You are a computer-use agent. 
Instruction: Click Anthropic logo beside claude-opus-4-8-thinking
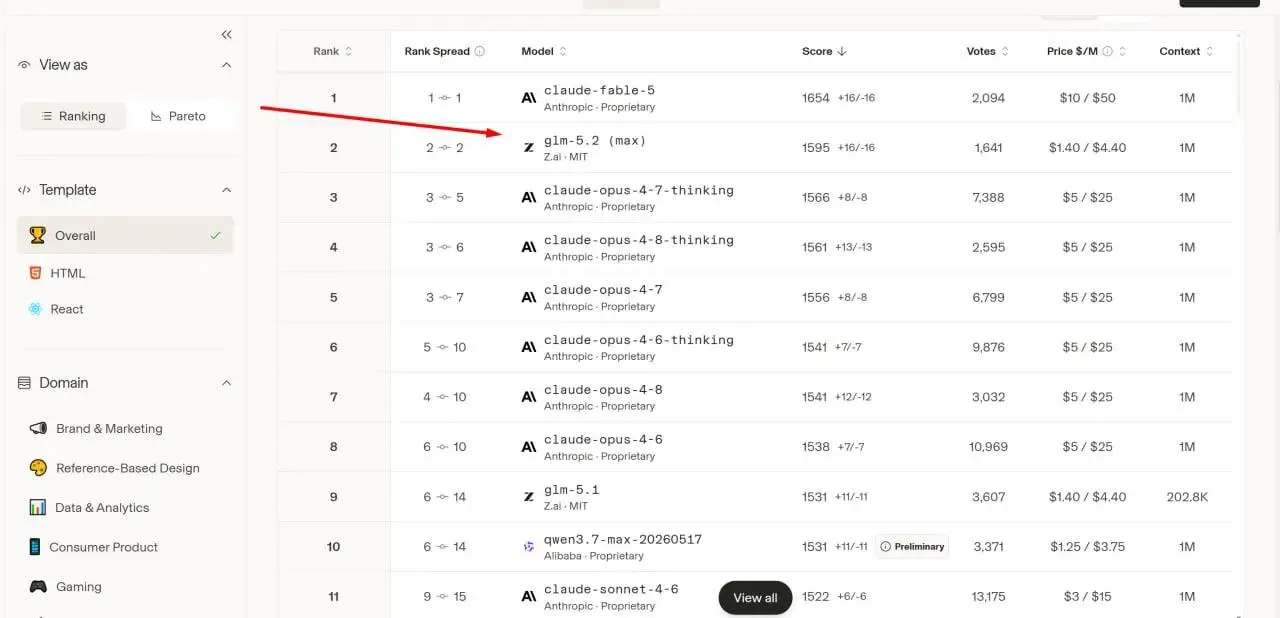tap(529, 248)
